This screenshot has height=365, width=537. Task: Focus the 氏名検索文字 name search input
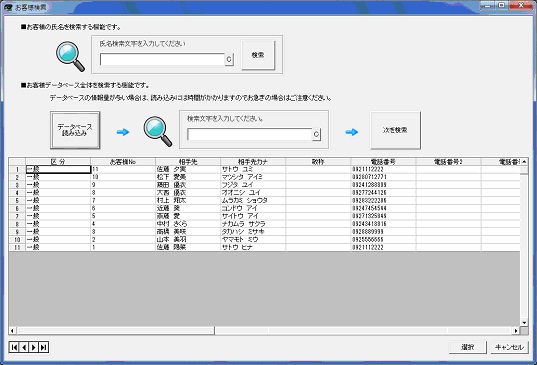click(x=162, y=59)
